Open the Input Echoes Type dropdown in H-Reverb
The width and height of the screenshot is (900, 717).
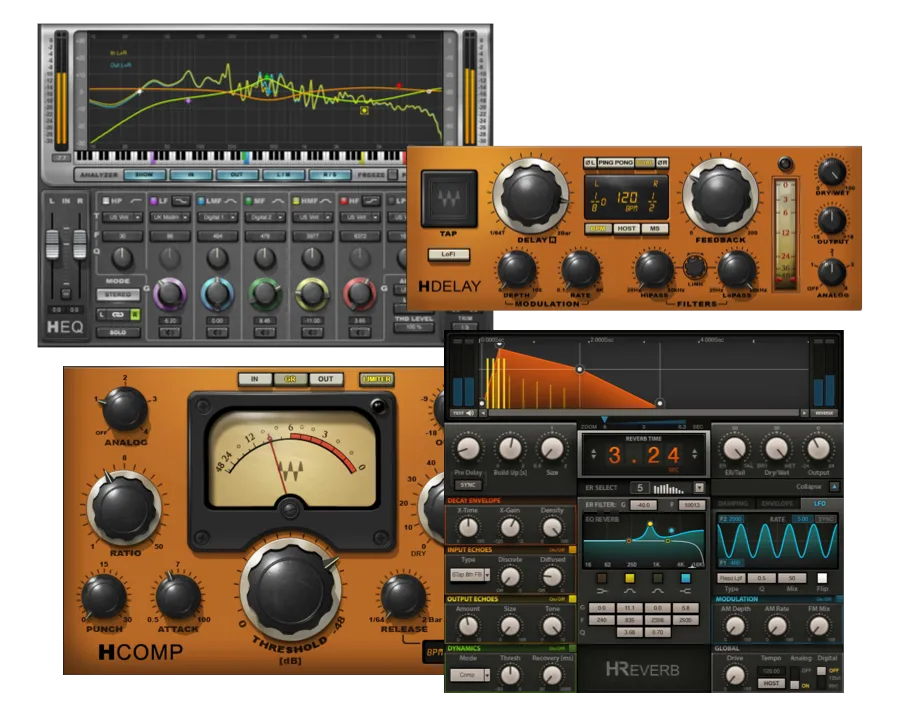470,574
